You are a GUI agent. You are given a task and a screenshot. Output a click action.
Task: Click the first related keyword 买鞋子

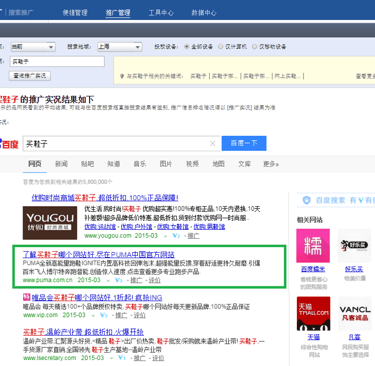pos(198,76)
